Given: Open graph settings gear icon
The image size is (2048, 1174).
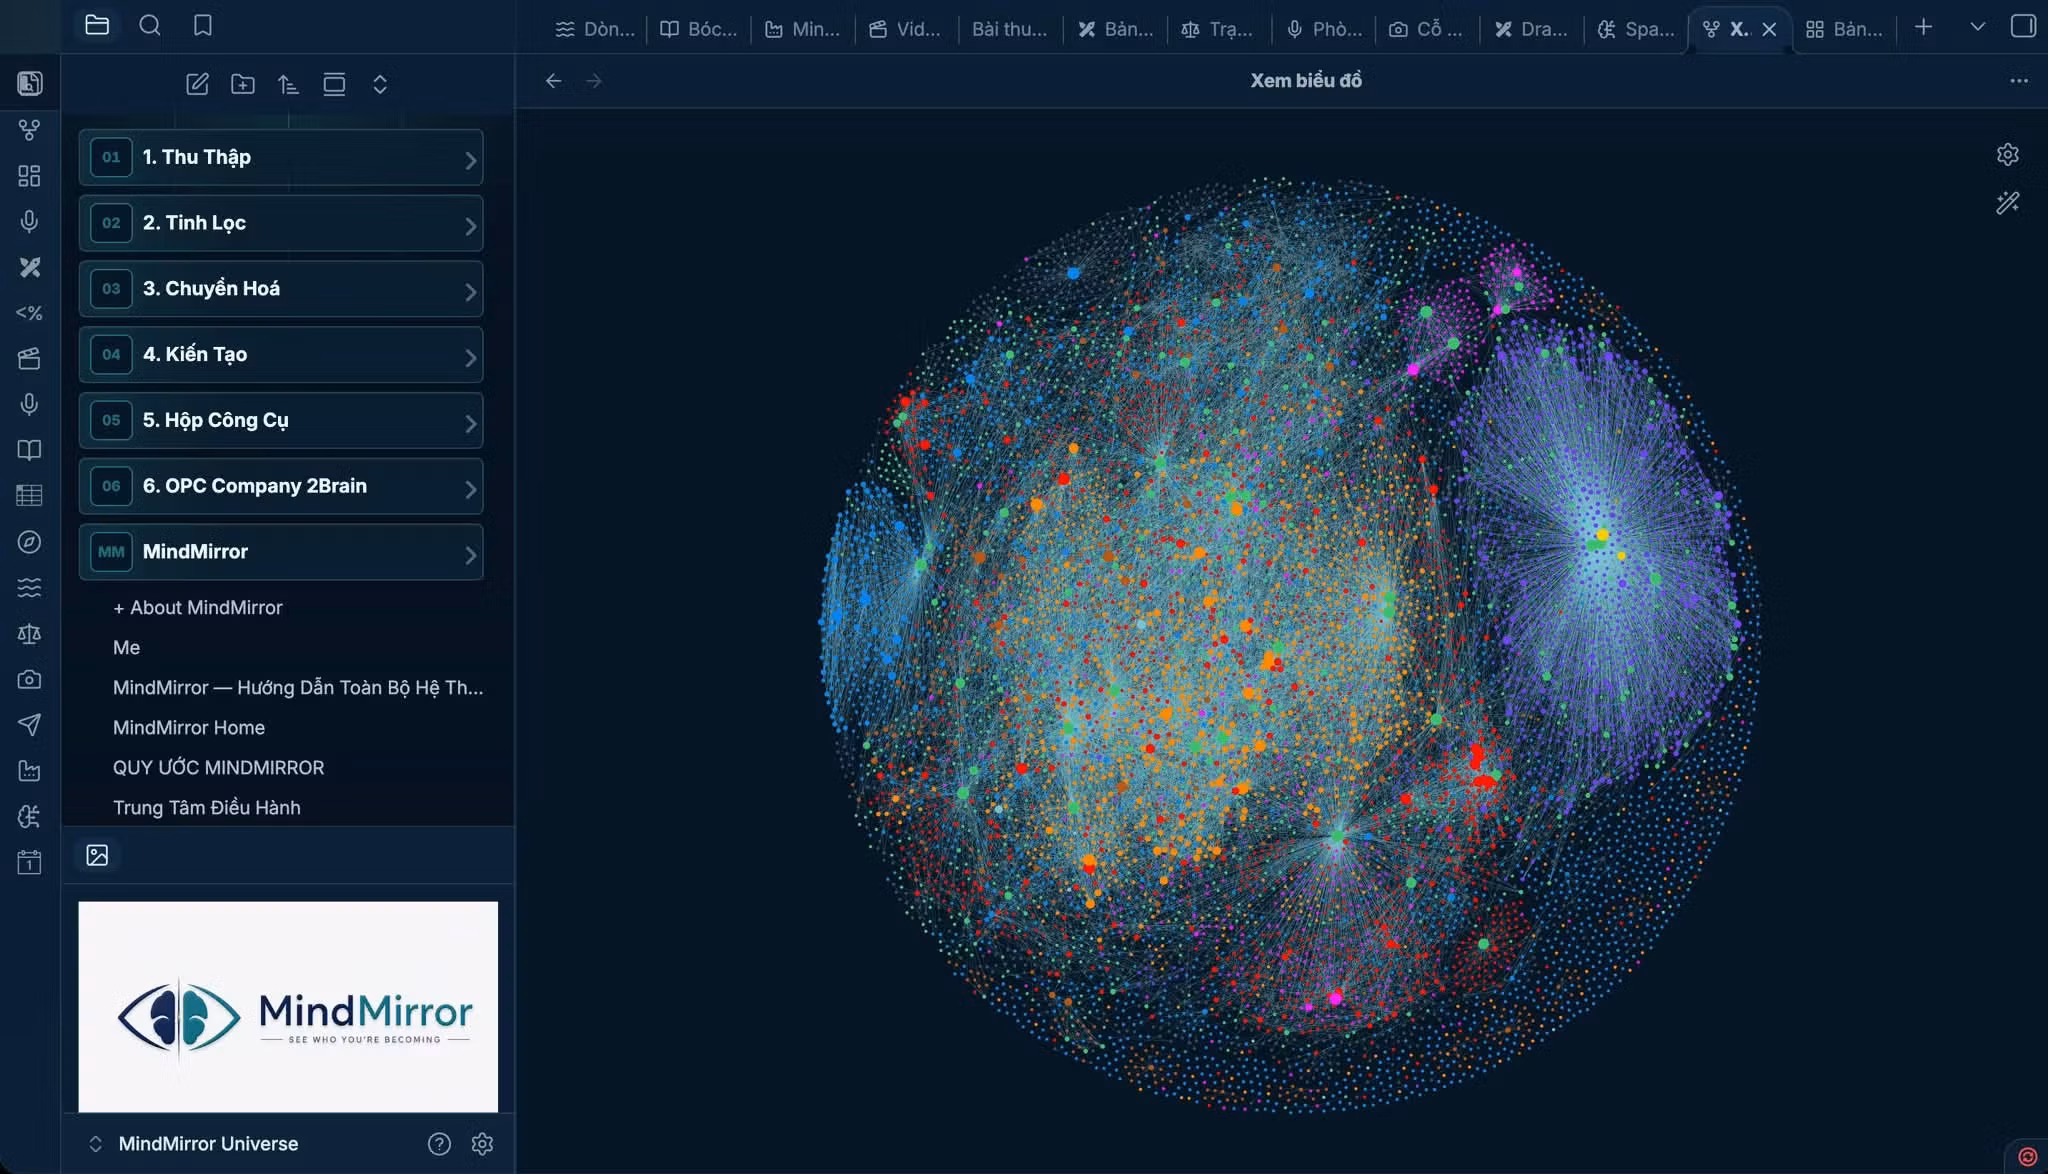Looking at the screenshot, I should point(2007,154).
